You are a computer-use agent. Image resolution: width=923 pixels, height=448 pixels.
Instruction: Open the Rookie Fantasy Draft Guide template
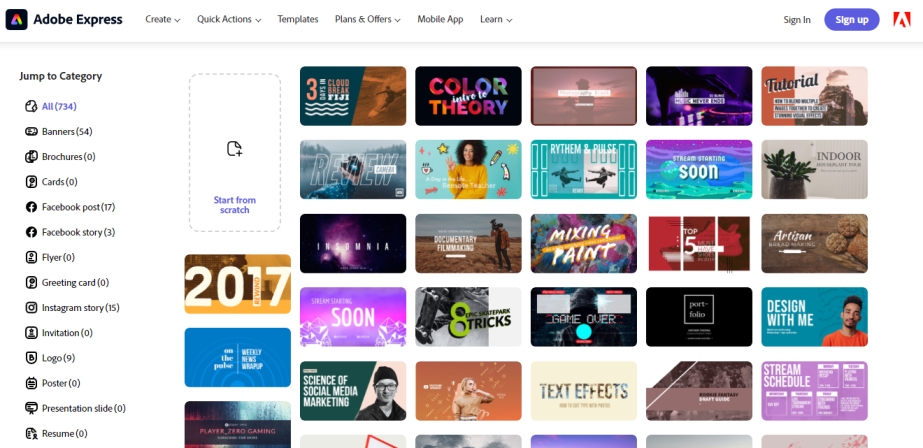pyautogui.click(x=699, y=391)
